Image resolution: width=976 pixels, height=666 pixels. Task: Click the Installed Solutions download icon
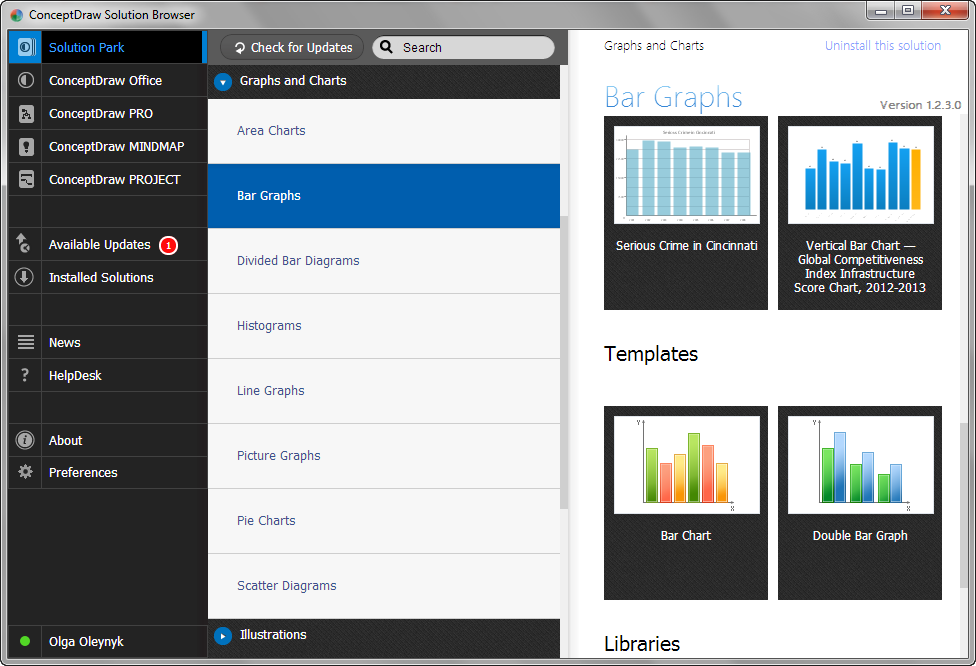24,277
